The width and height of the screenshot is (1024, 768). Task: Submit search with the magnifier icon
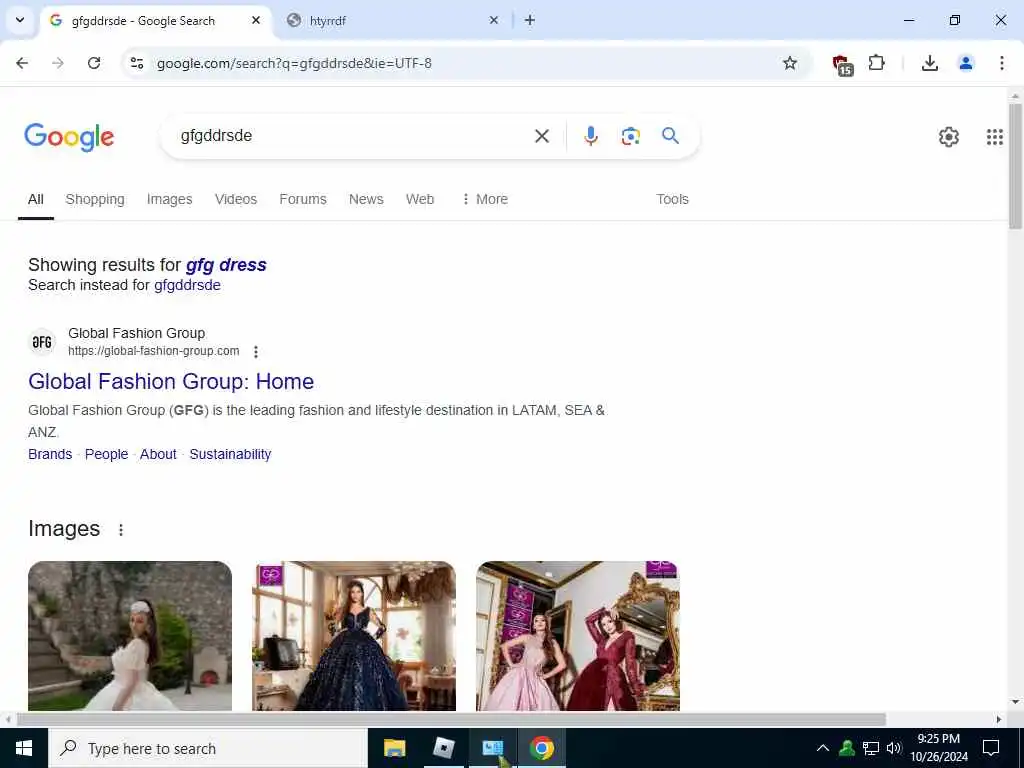pyautogui.click(x=671, y=136)
